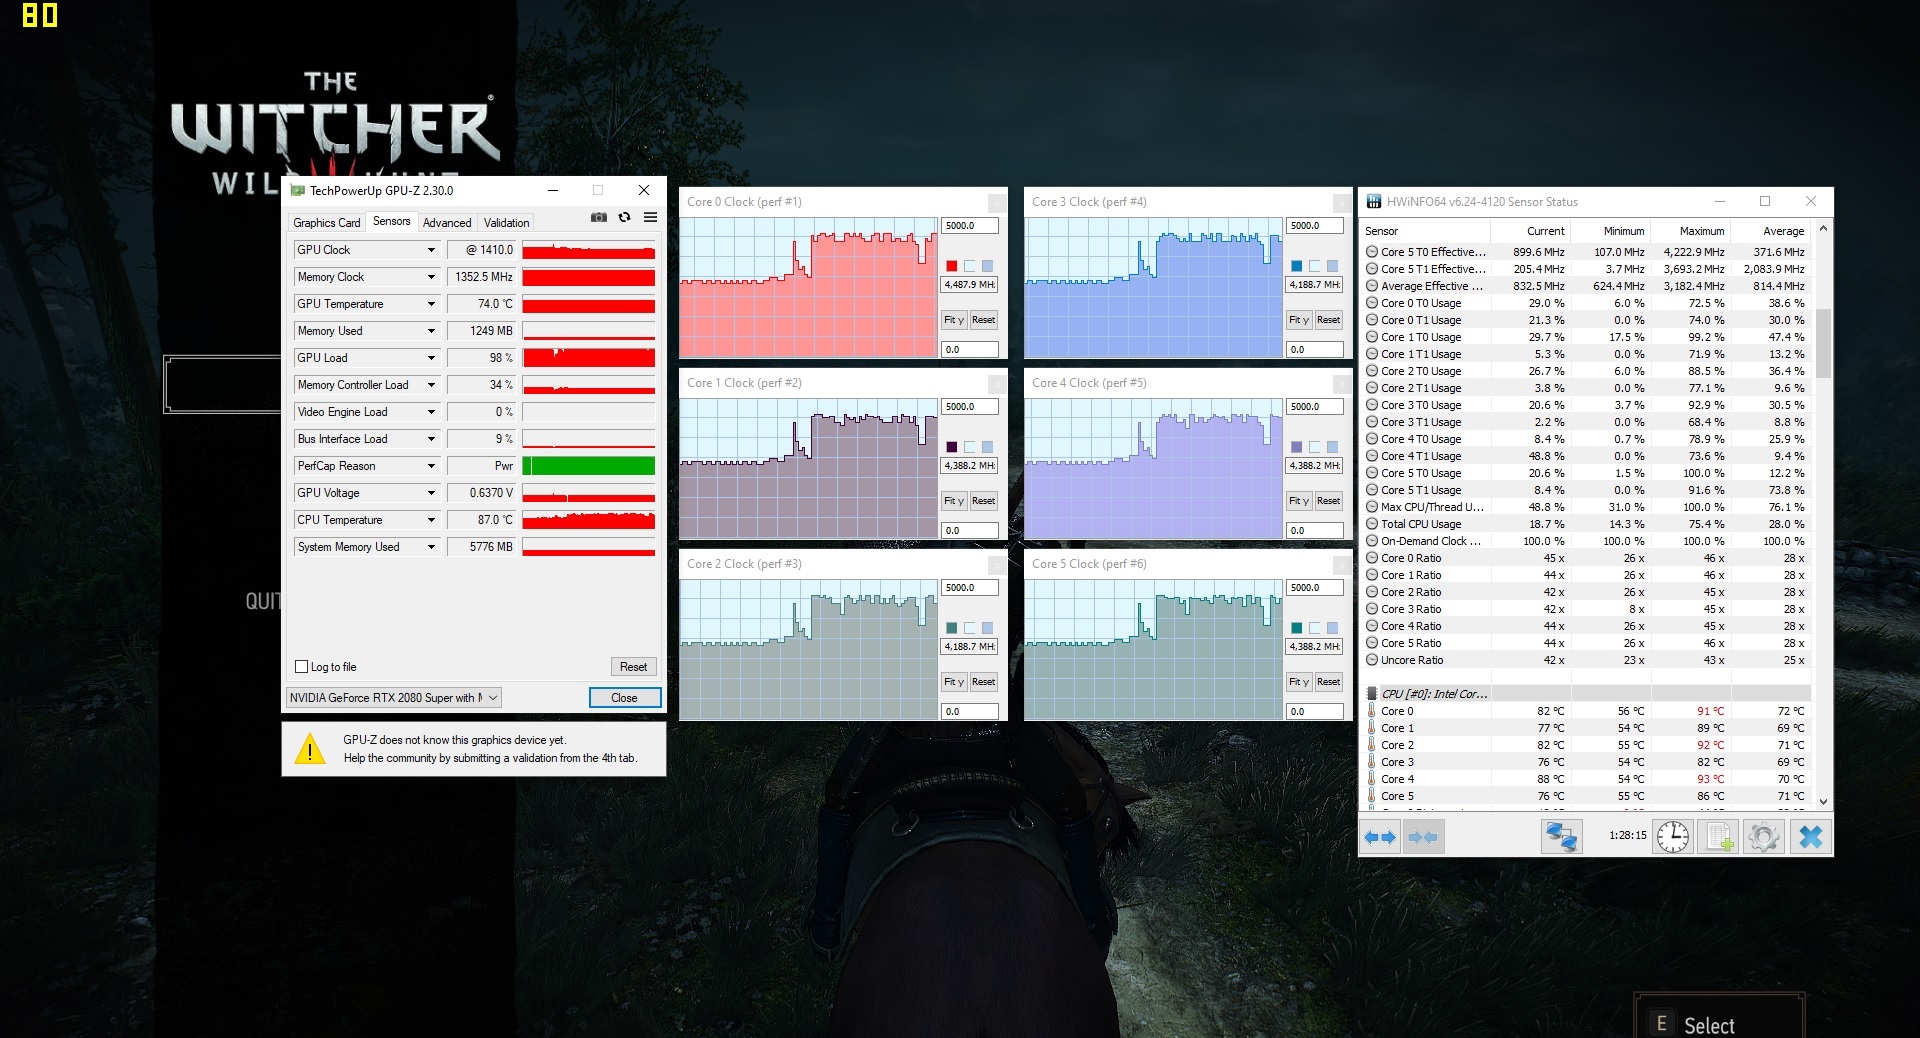Take a screenshot with the GPU-Z camera icon
Screen dimensions: 1920x1038
point(598,217)
